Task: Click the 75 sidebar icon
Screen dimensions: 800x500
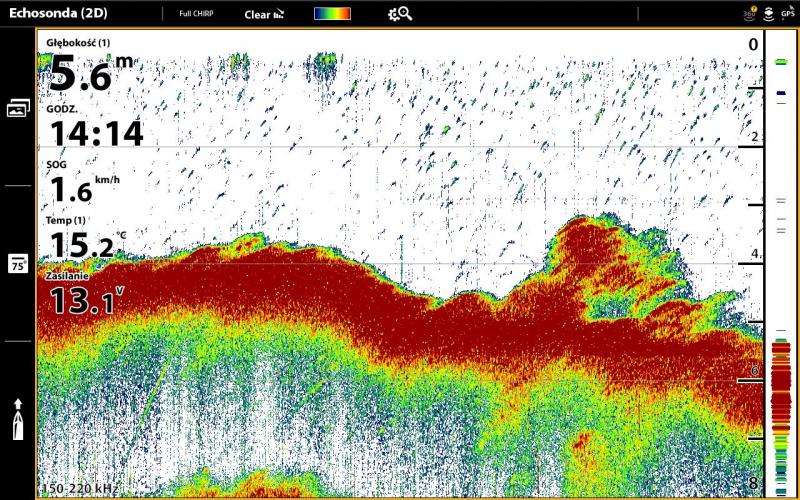Action: click(18, 263)
